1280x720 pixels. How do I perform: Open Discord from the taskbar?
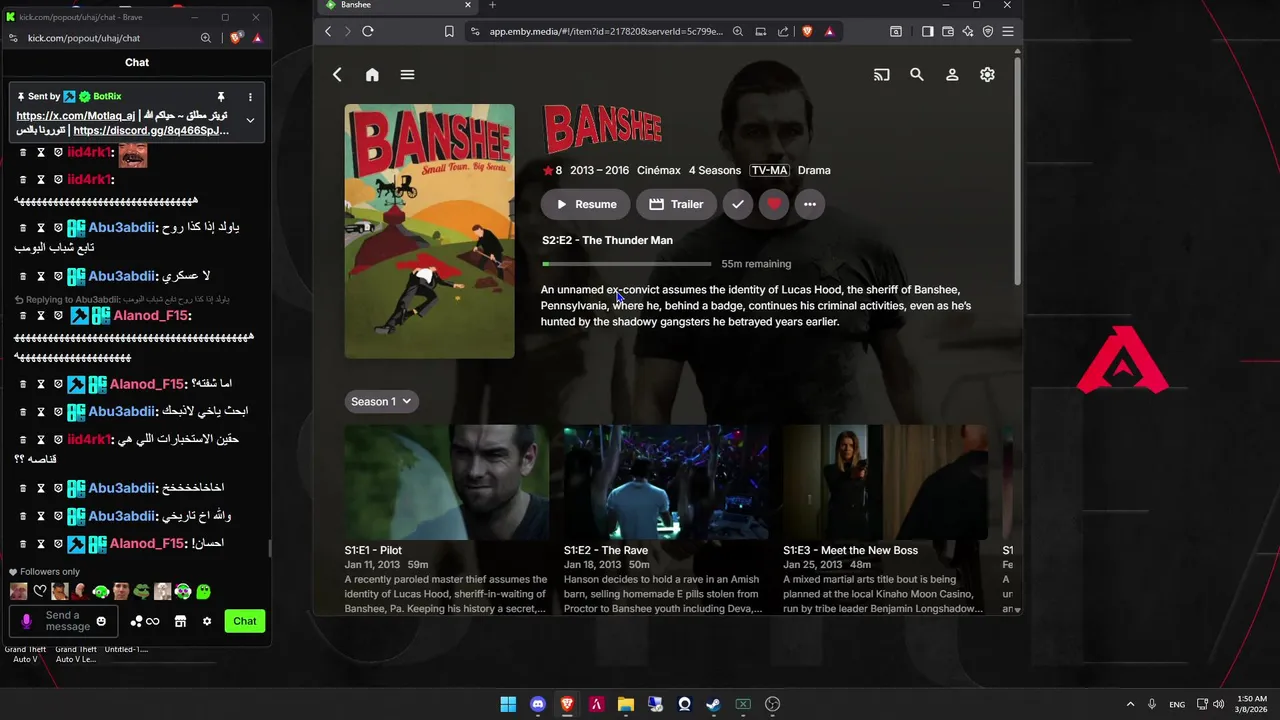[x=538, y=704]
